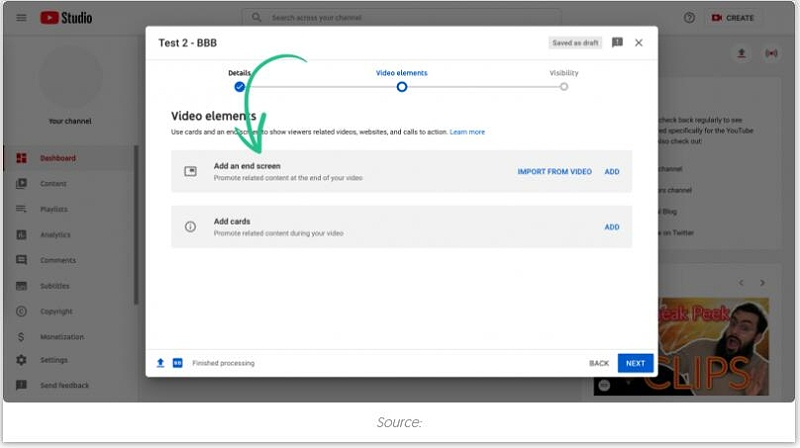This screenshot has width=800, height=448.
Task: Open the Learn more link
Action: (467, 132)
